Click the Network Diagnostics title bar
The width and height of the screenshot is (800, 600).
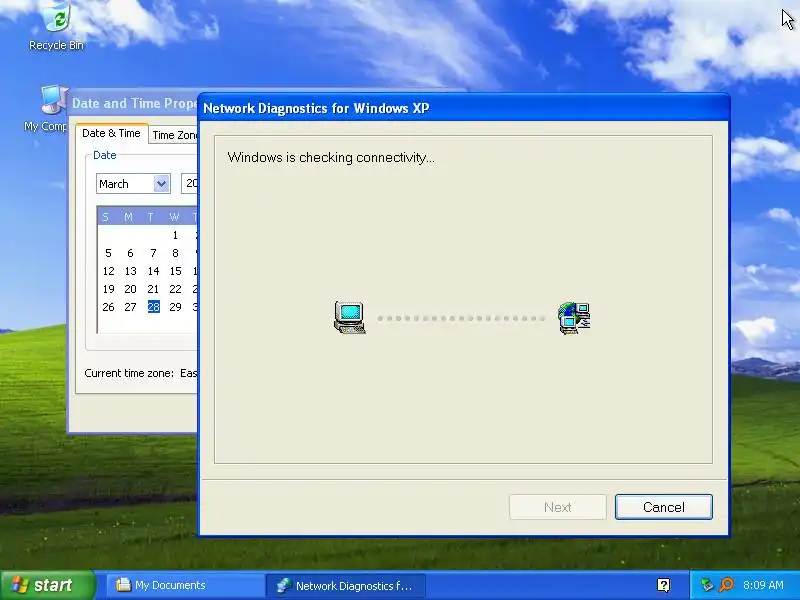pos(463,108)
